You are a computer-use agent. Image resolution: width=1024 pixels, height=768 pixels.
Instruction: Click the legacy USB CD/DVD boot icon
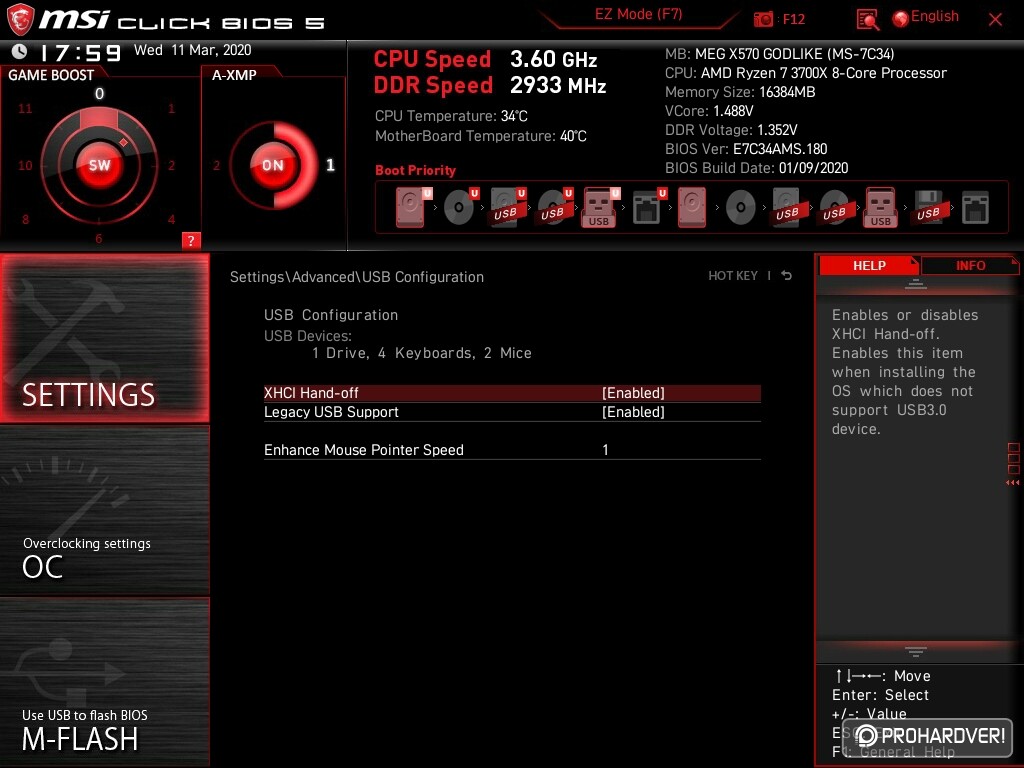tap(834, 208)
